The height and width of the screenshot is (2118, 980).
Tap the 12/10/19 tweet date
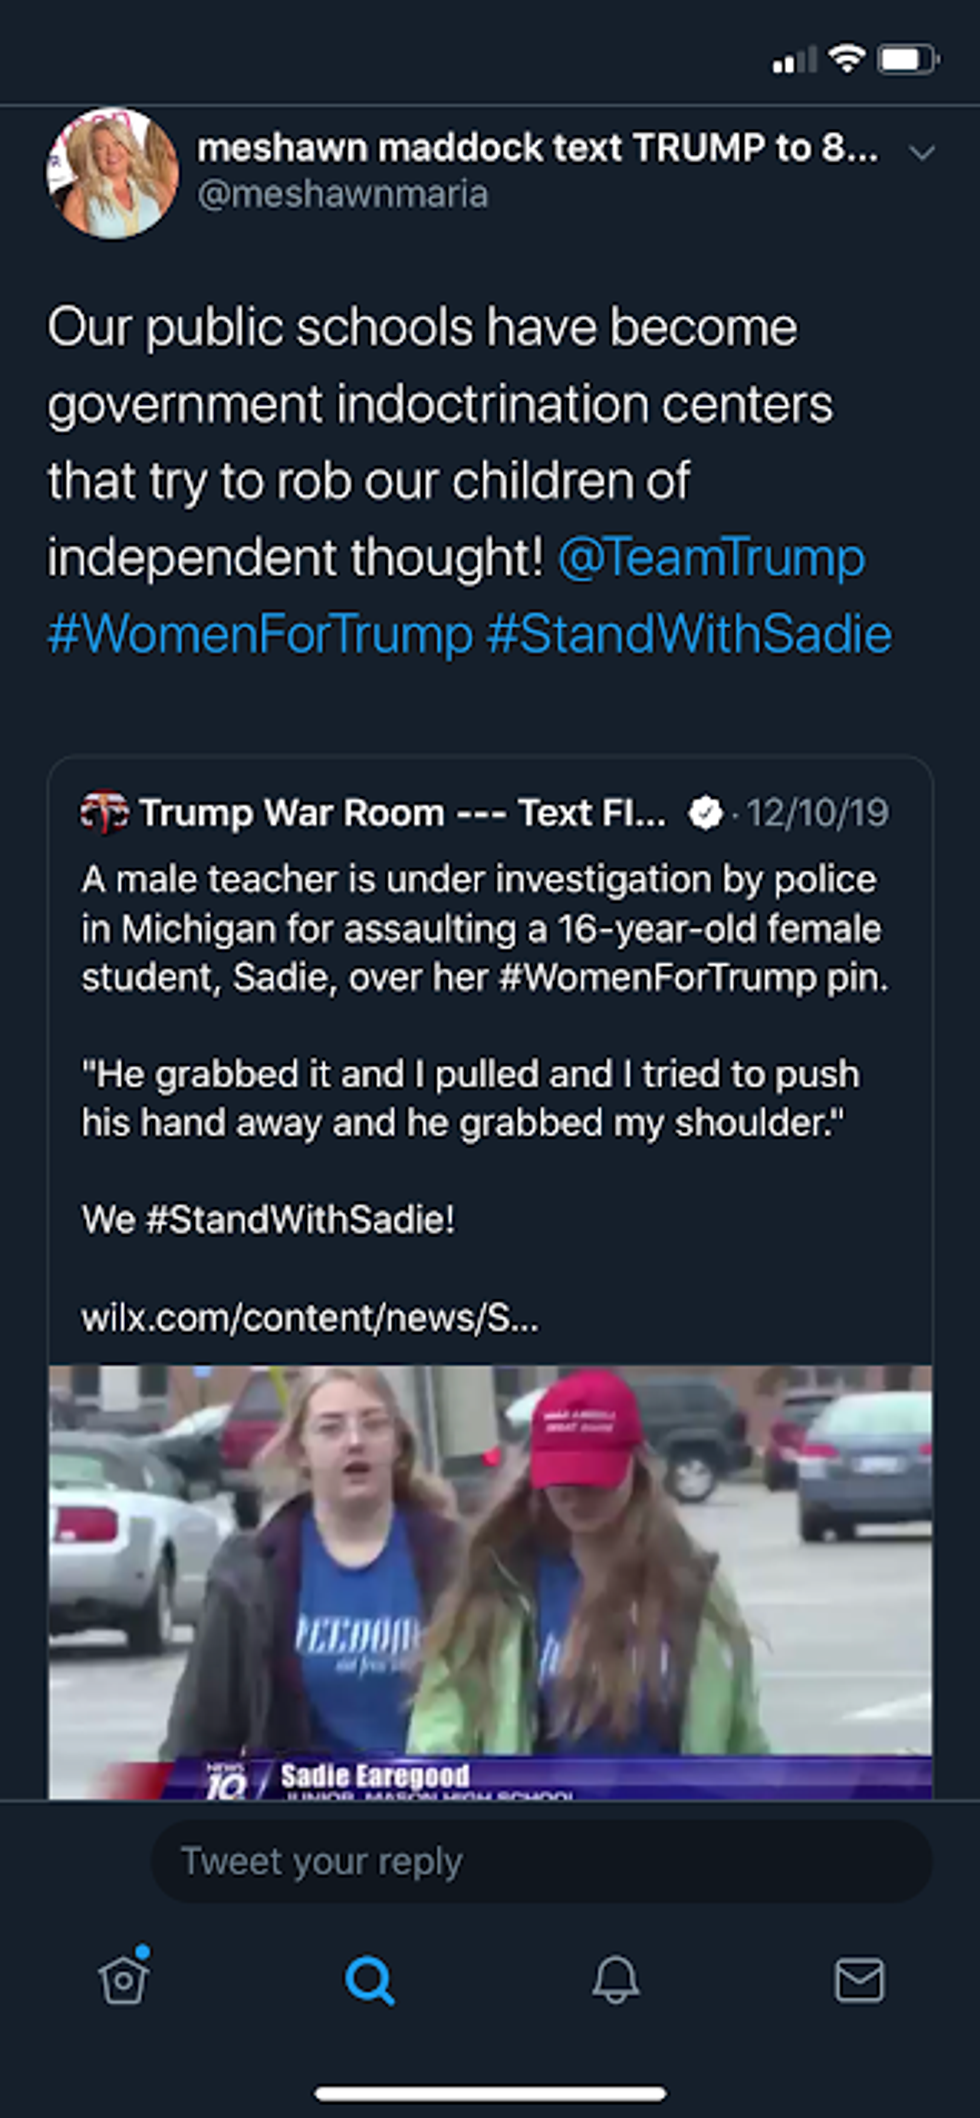tap(817, 813)
